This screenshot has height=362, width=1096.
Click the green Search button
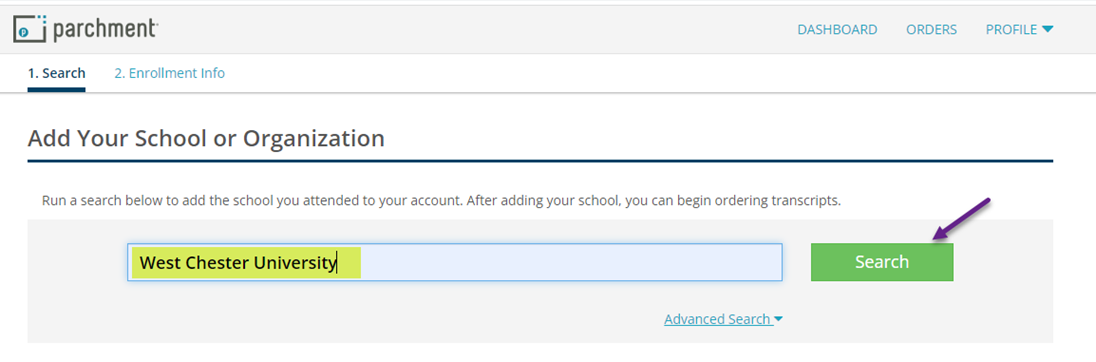click(882, 262)
